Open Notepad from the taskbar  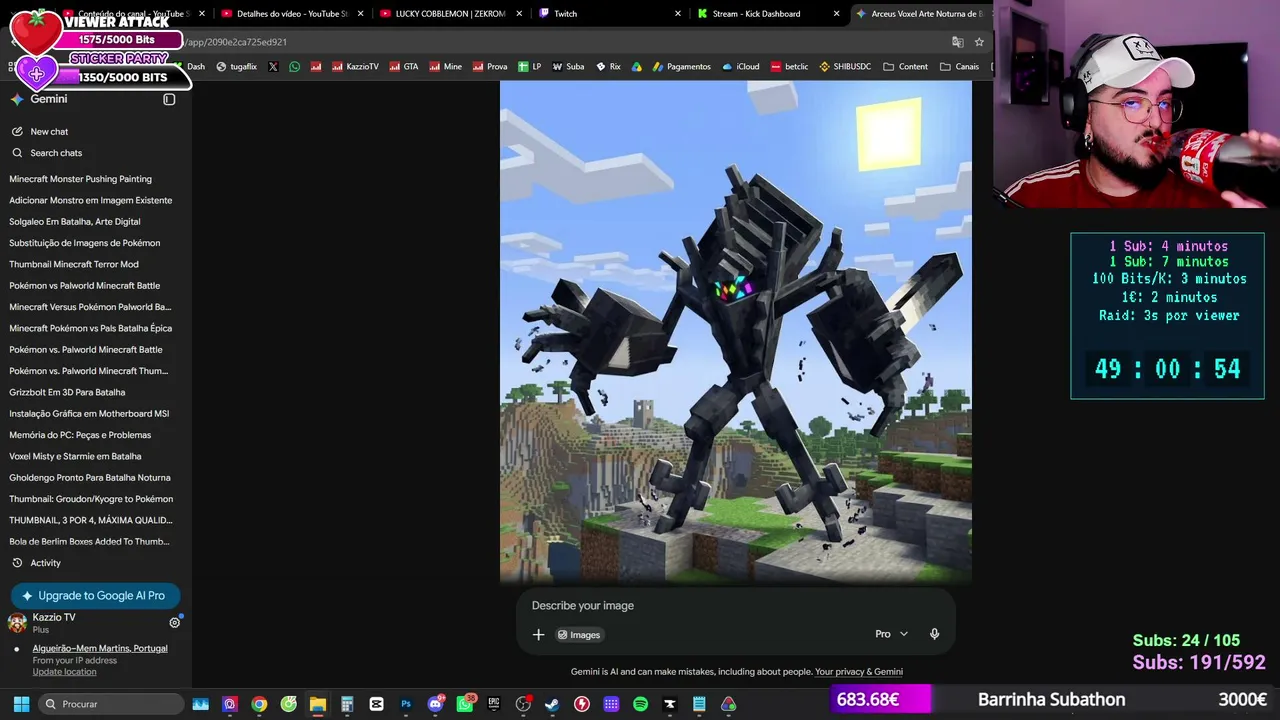click(x=699, y=704)
